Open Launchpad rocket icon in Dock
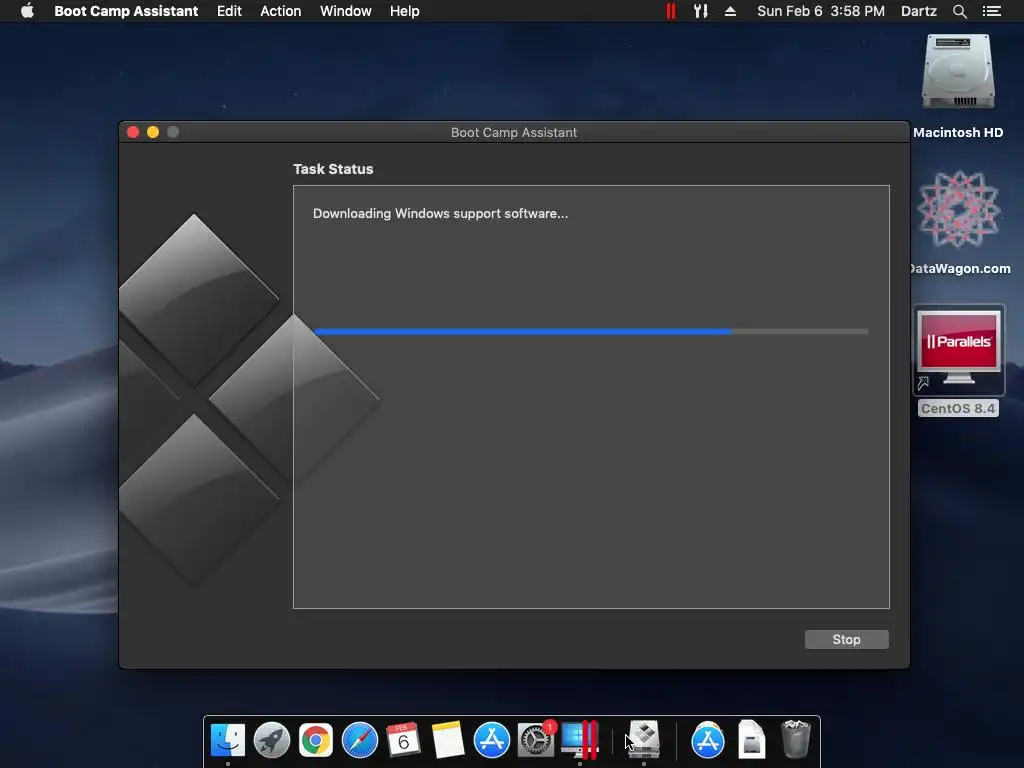This screenshot has height=768, width=1024. click(x=272, y=741)
